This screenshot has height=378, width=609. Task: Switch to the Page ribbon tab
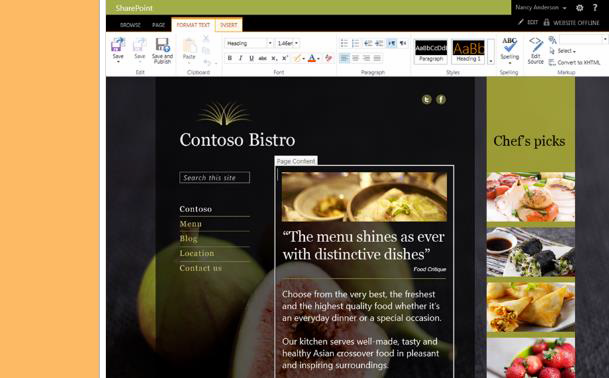(158, 25)
